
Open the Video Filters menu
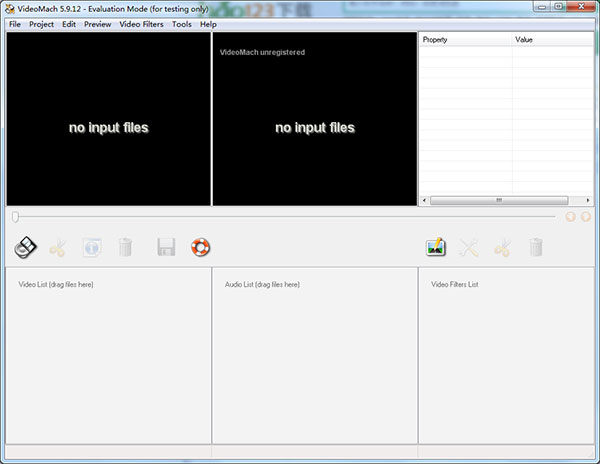tap(141, 24)
